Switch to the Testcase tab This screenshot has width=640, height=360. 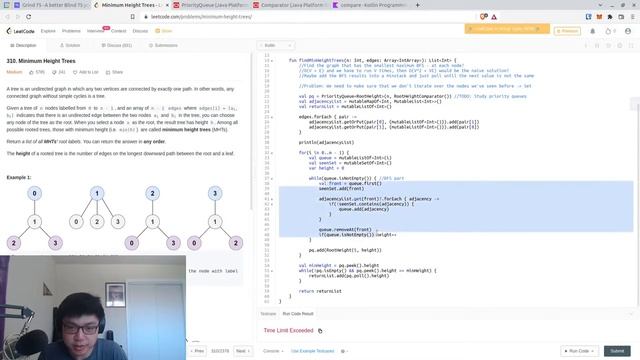[268, 314]
